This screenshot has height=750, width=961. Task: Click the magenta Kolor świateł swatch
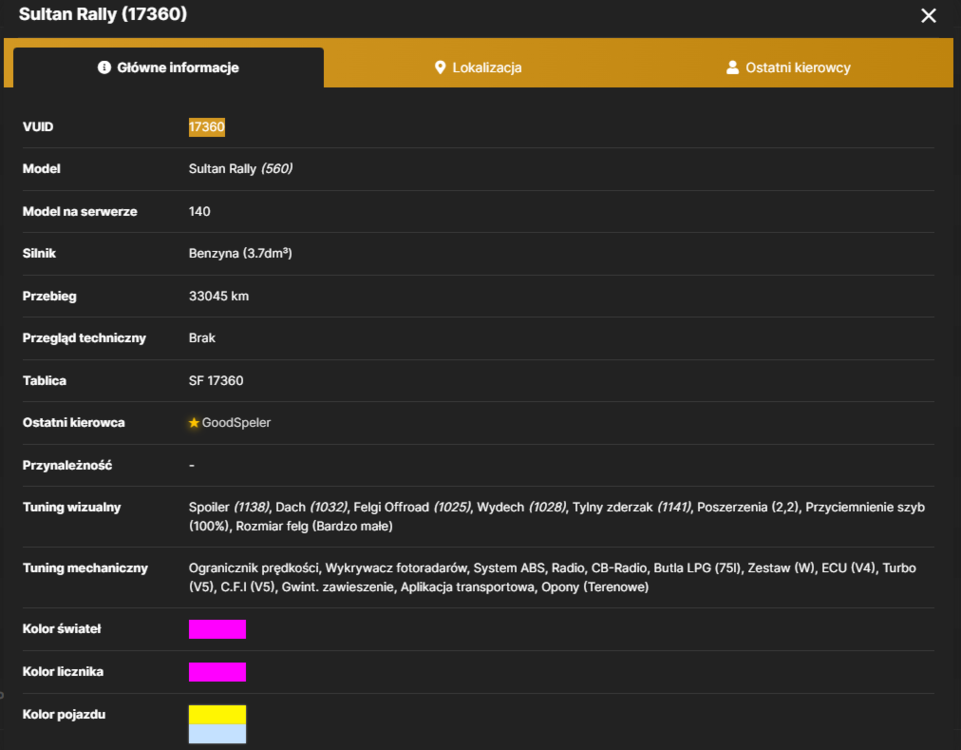pyautogui.click(x=218, y=629)
